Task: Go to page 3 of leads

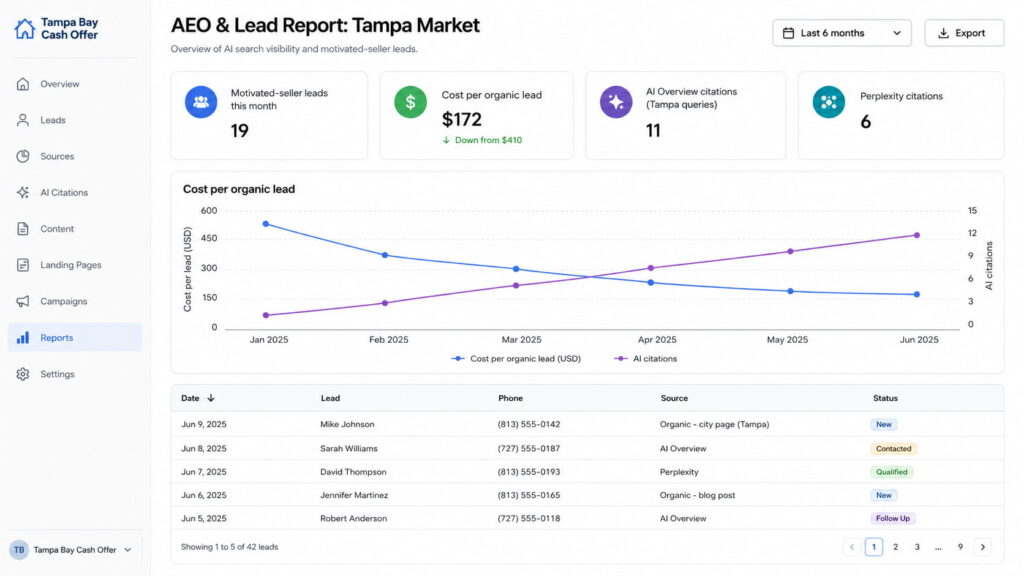Action: (917, 547)
